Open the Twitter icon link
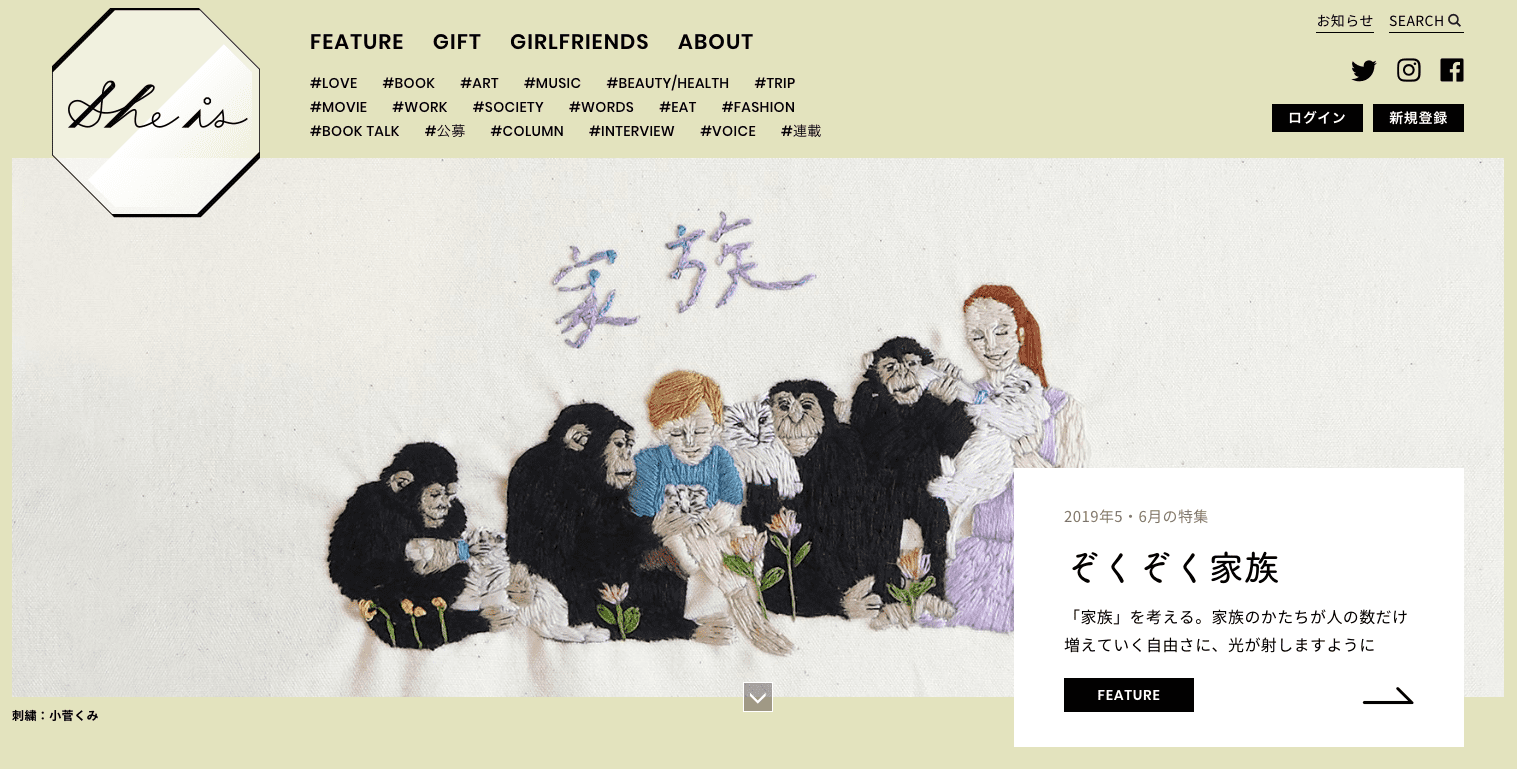 coord(1363,70)
